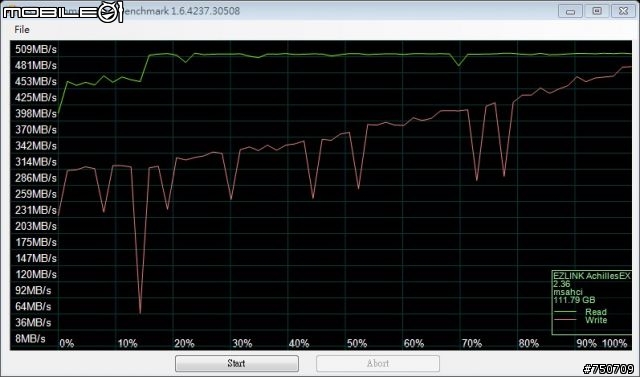Viewport: 640px width, 377px height.
Task: Click the 453MB/s axis label
Action: point(36,81)
